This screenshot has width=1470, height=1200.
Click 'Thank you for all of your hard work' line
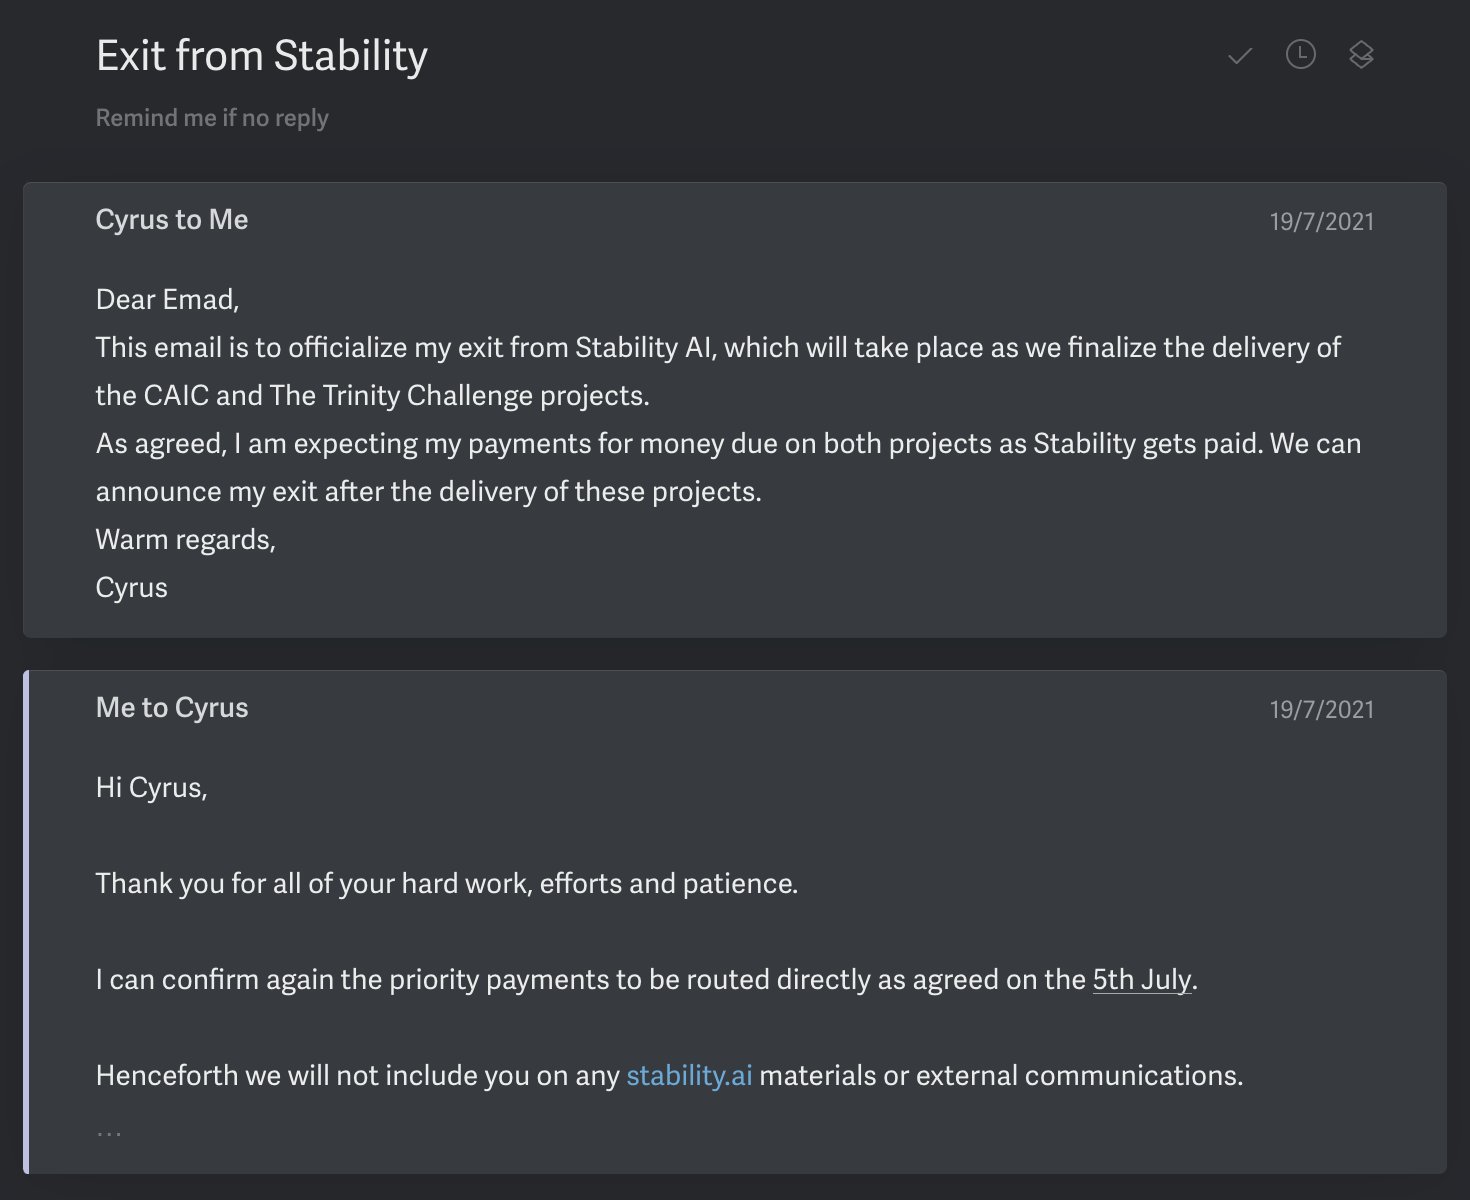(x=447, y=883)
